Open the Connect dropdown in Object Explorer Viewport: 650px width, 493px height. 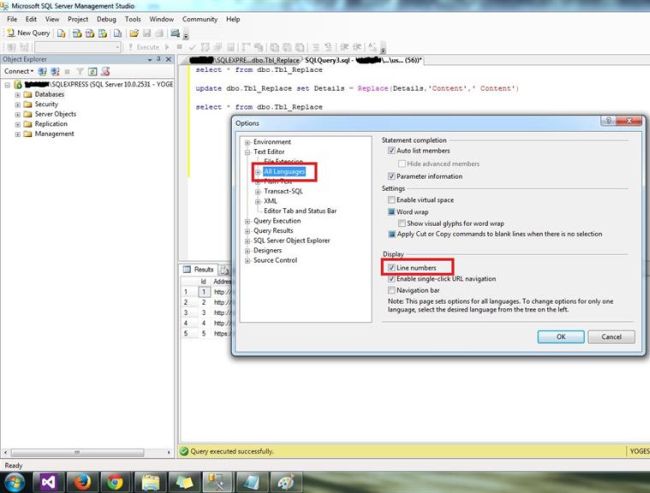[x=19, y=71]
